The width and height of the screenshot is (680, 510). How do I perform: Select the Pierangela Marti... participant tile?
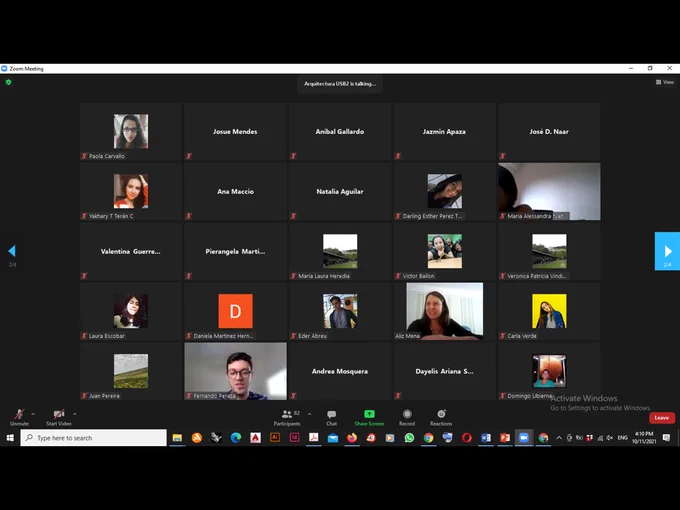(x=235, y=251)
